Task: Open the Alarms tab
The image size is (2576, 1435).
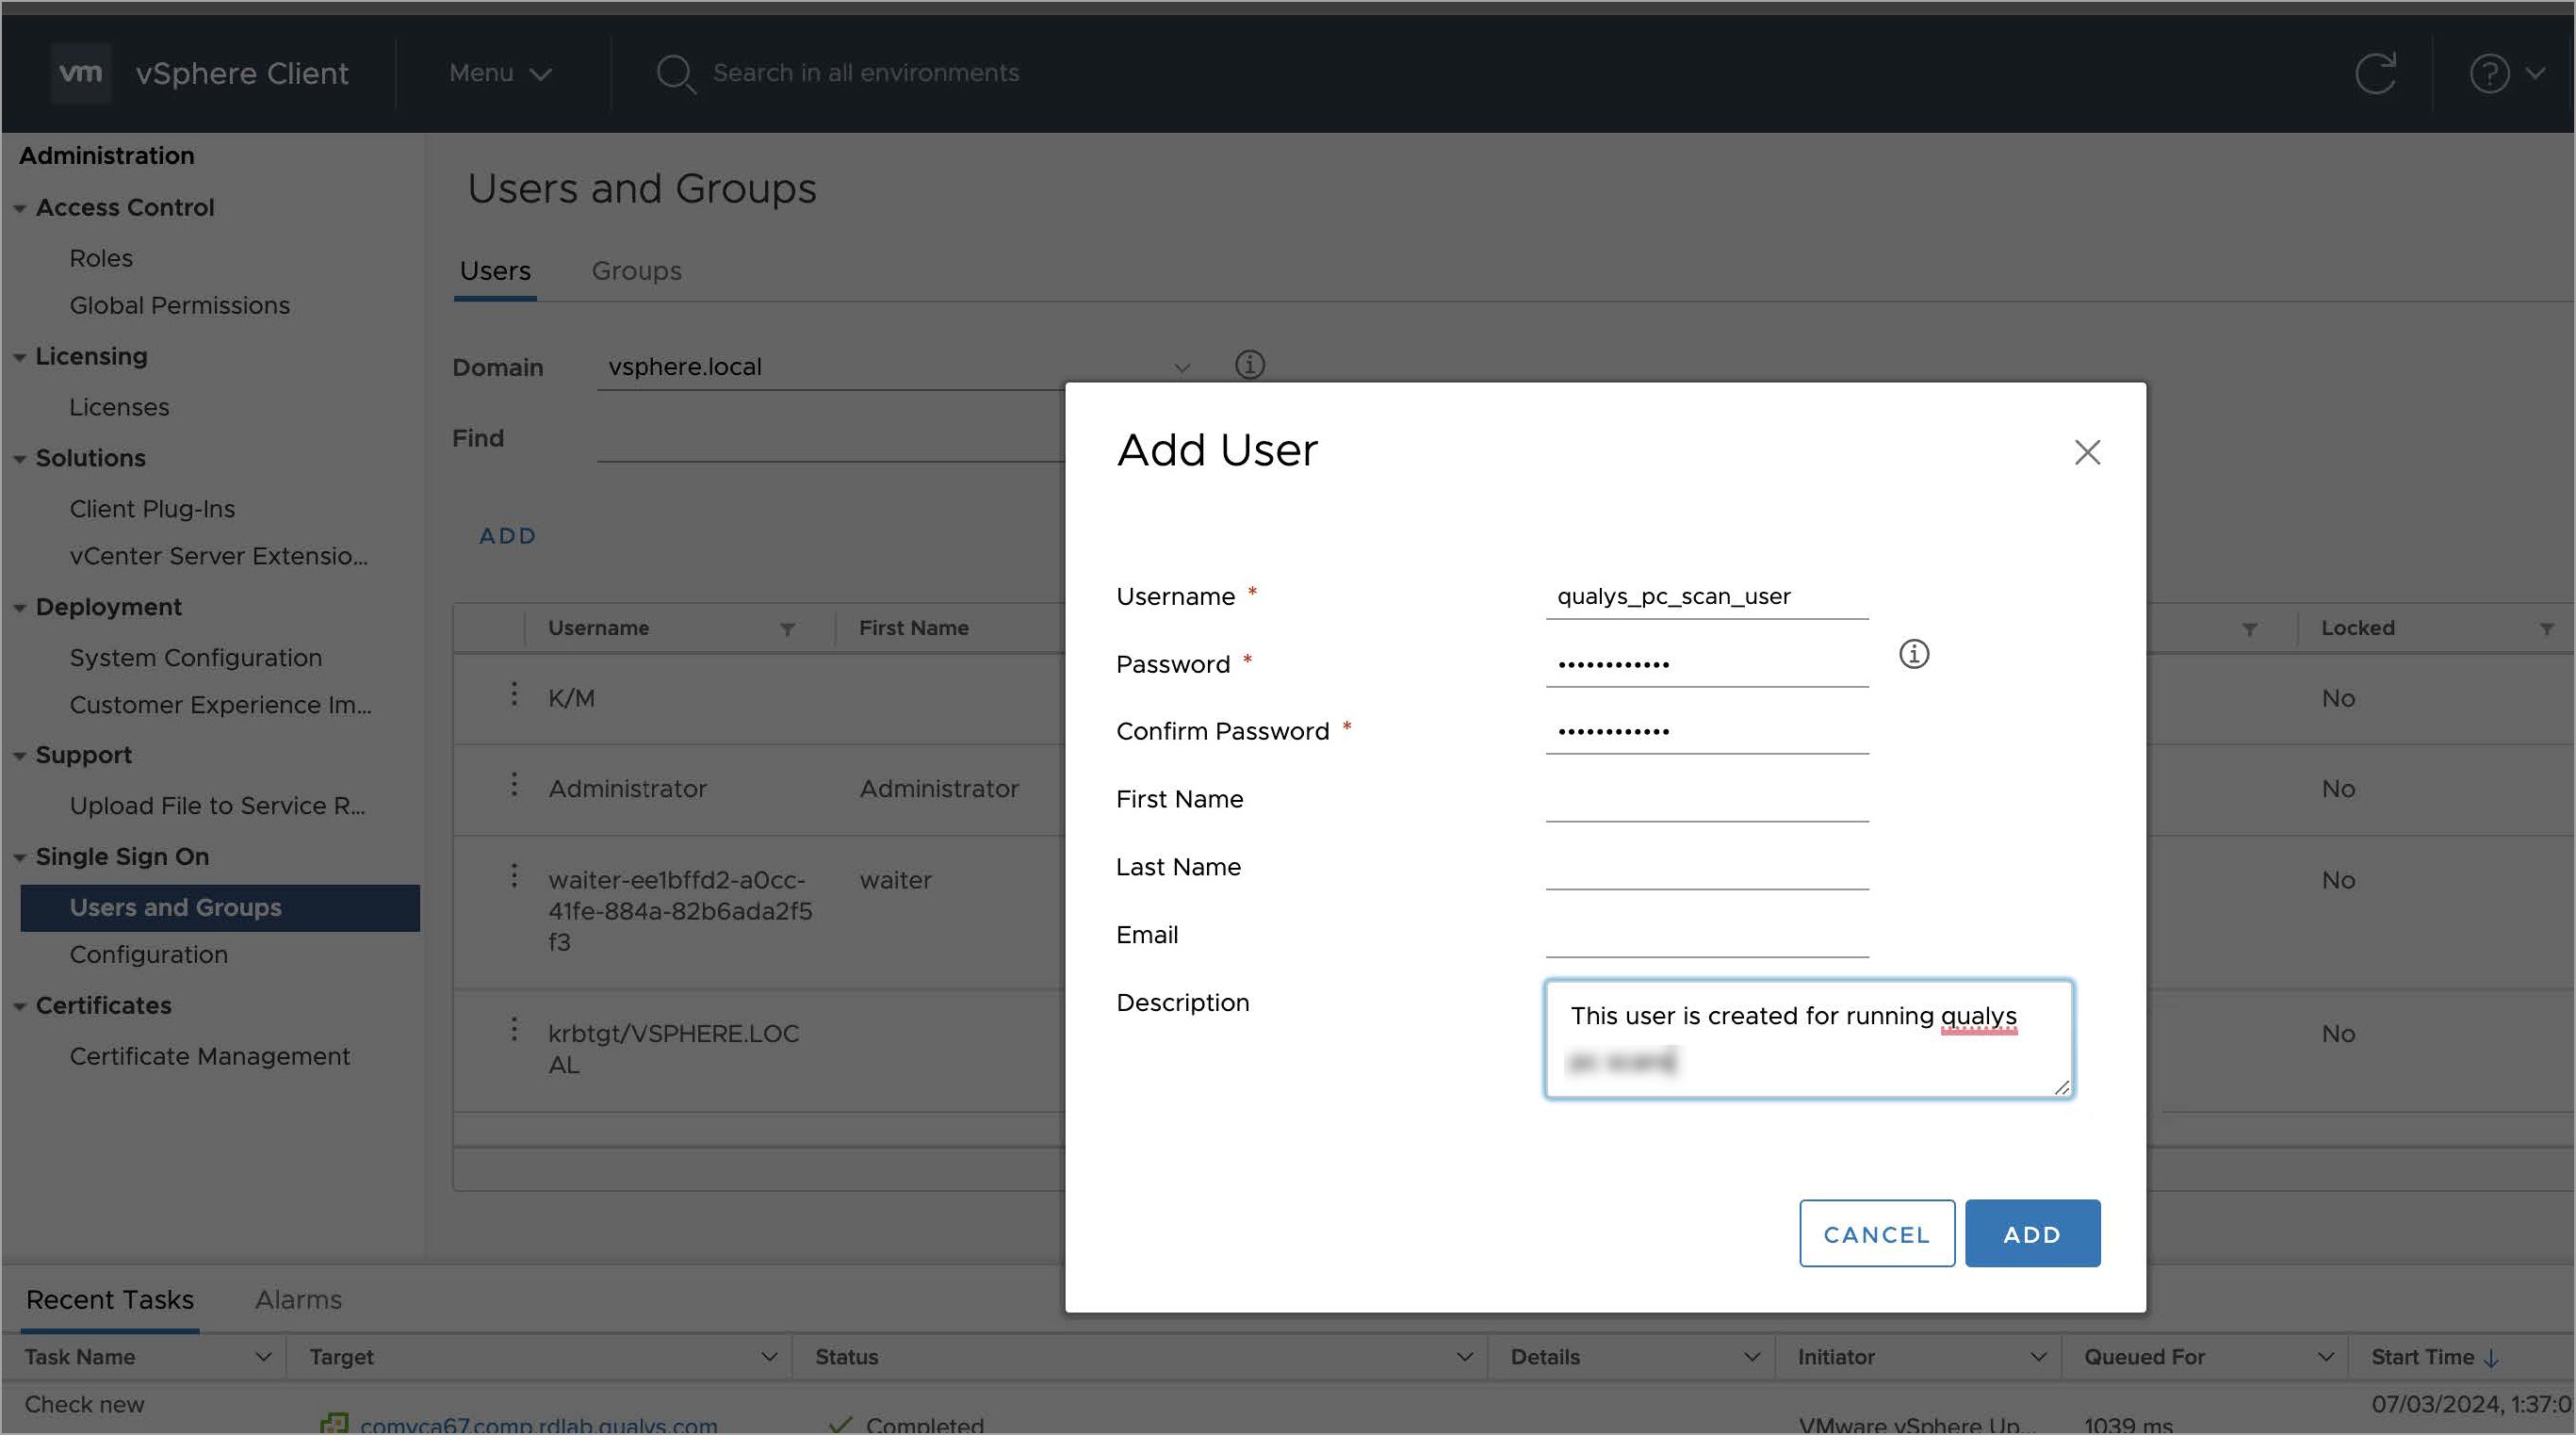Action: tap(298, 1299)
